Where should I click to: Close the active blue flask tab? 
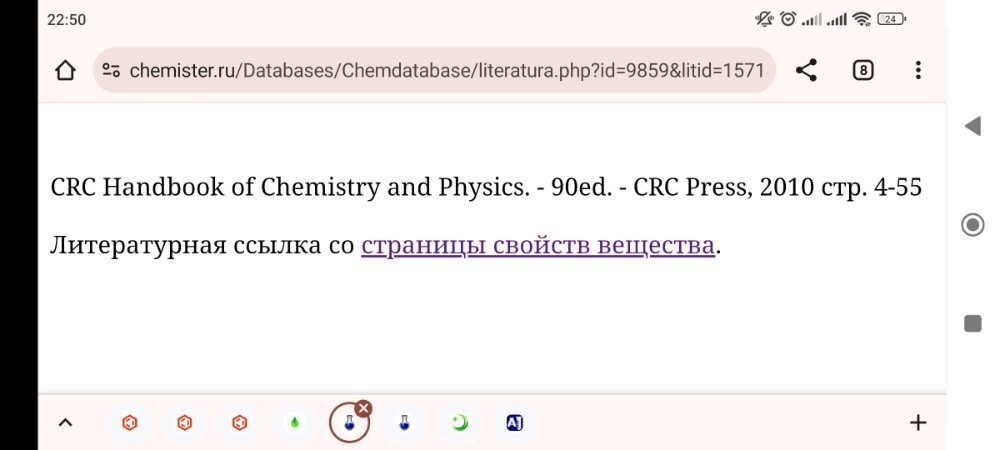click(364, 408)
